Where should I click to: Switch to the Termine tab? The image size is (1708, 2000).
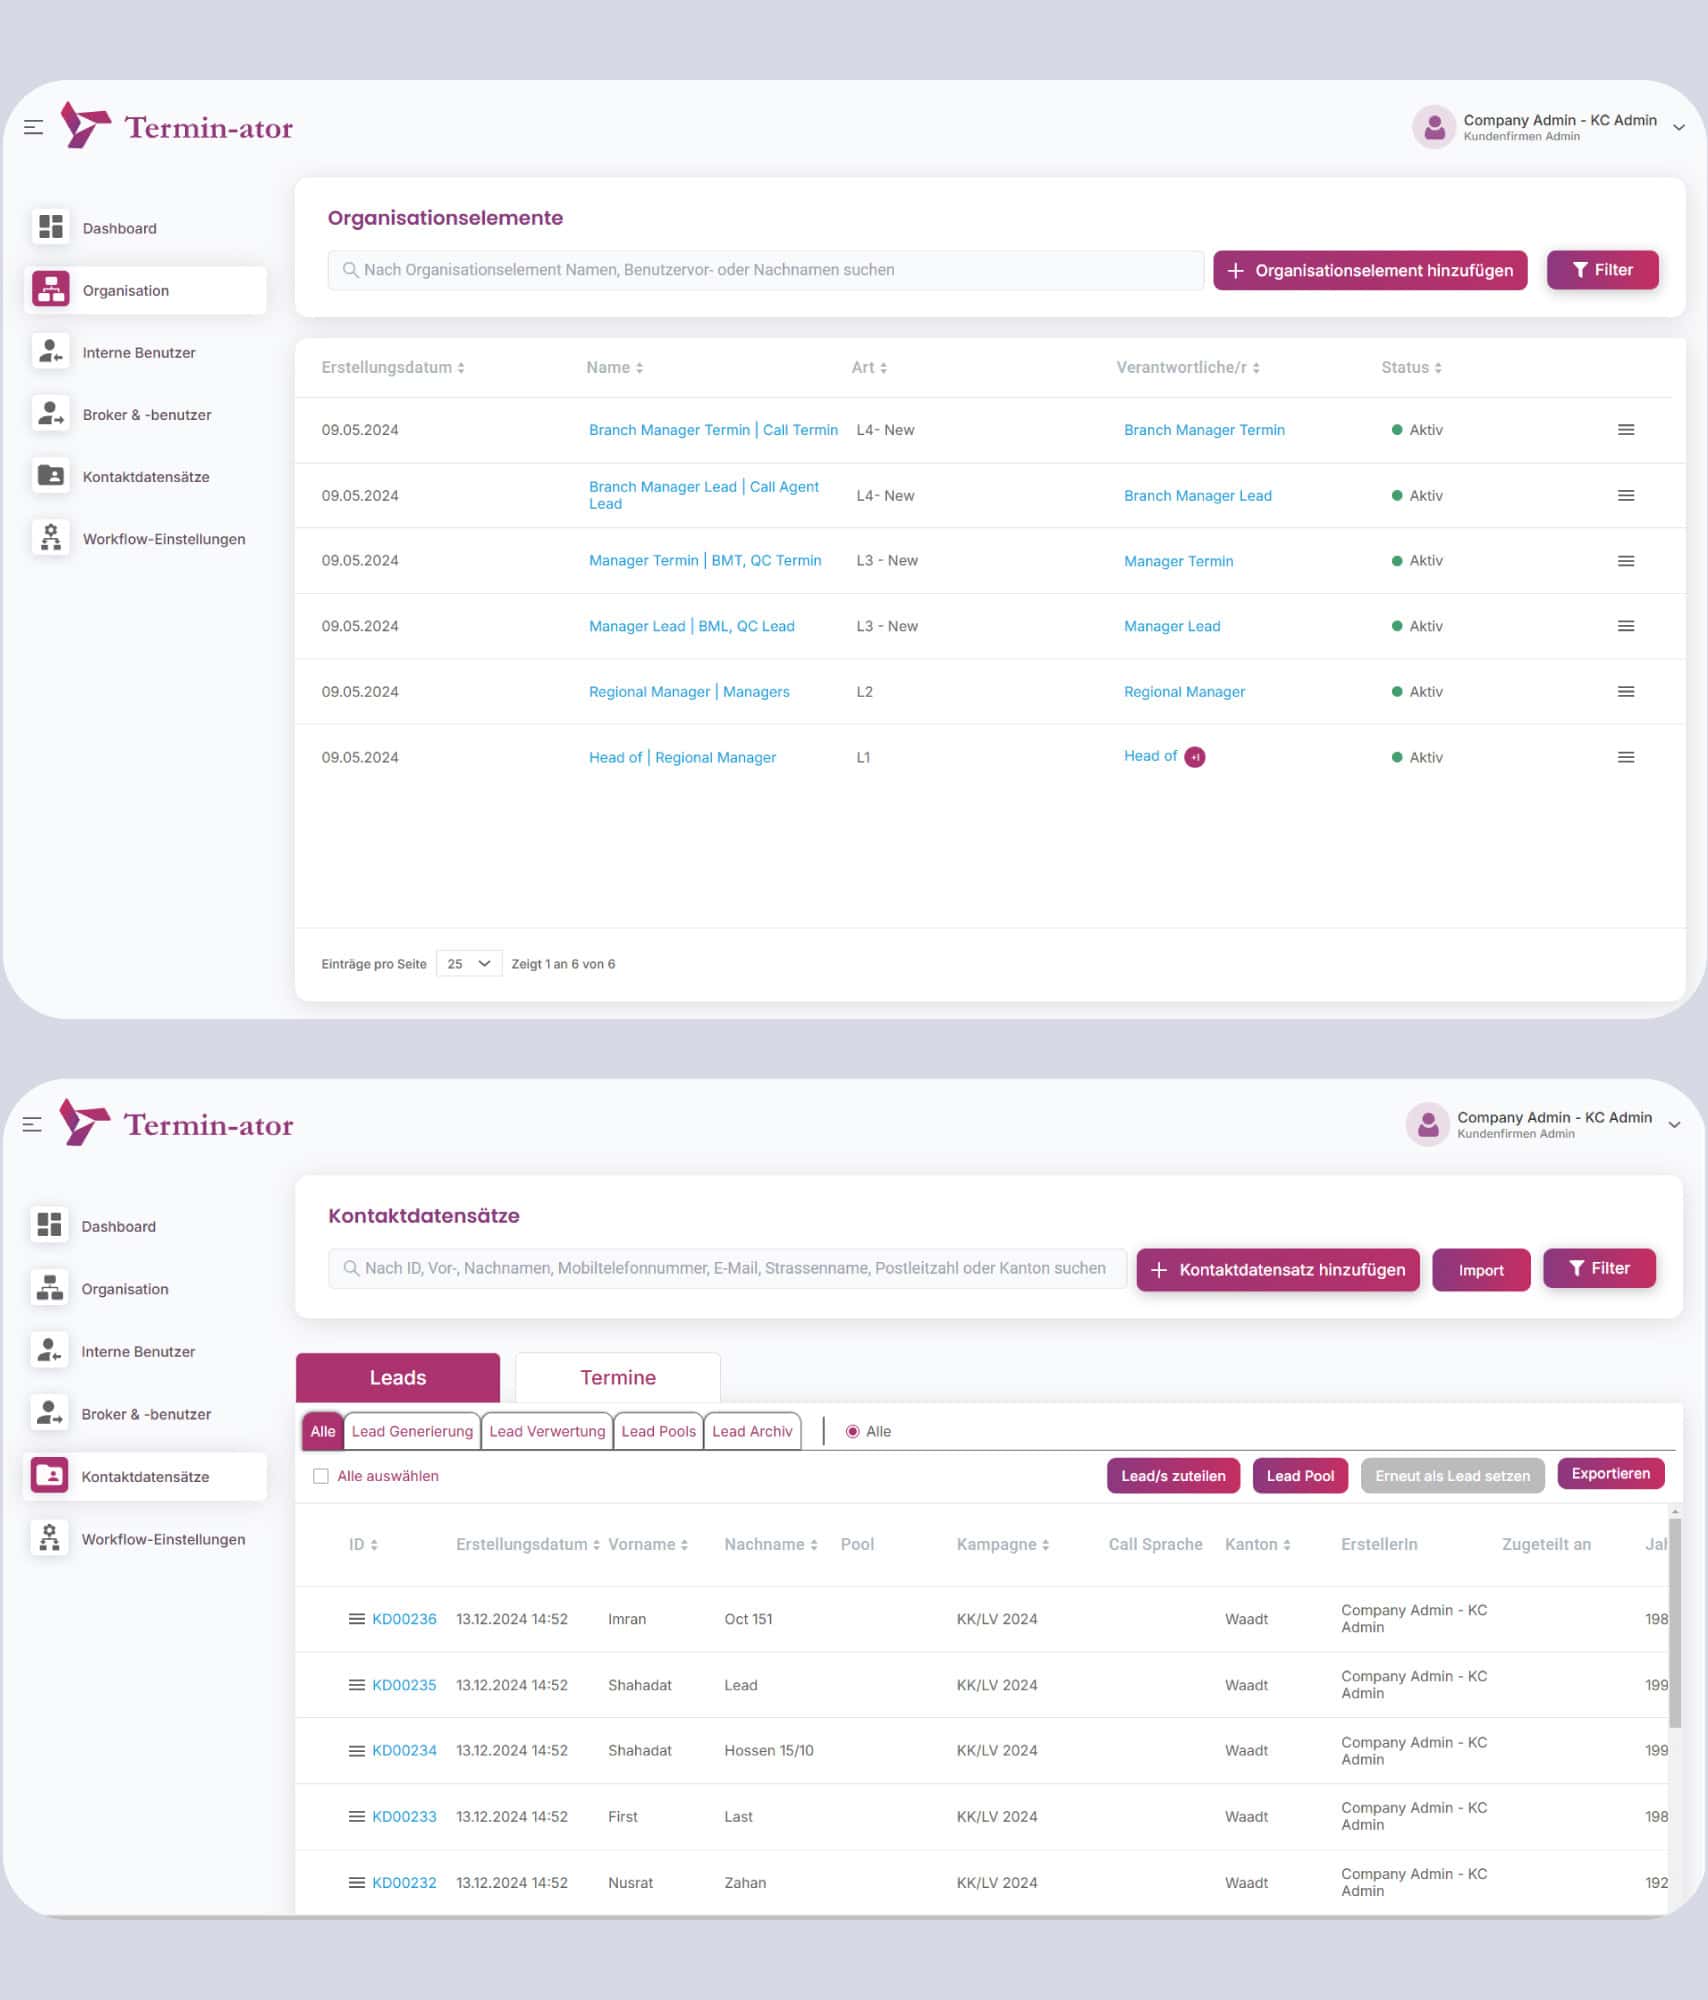617,1377
